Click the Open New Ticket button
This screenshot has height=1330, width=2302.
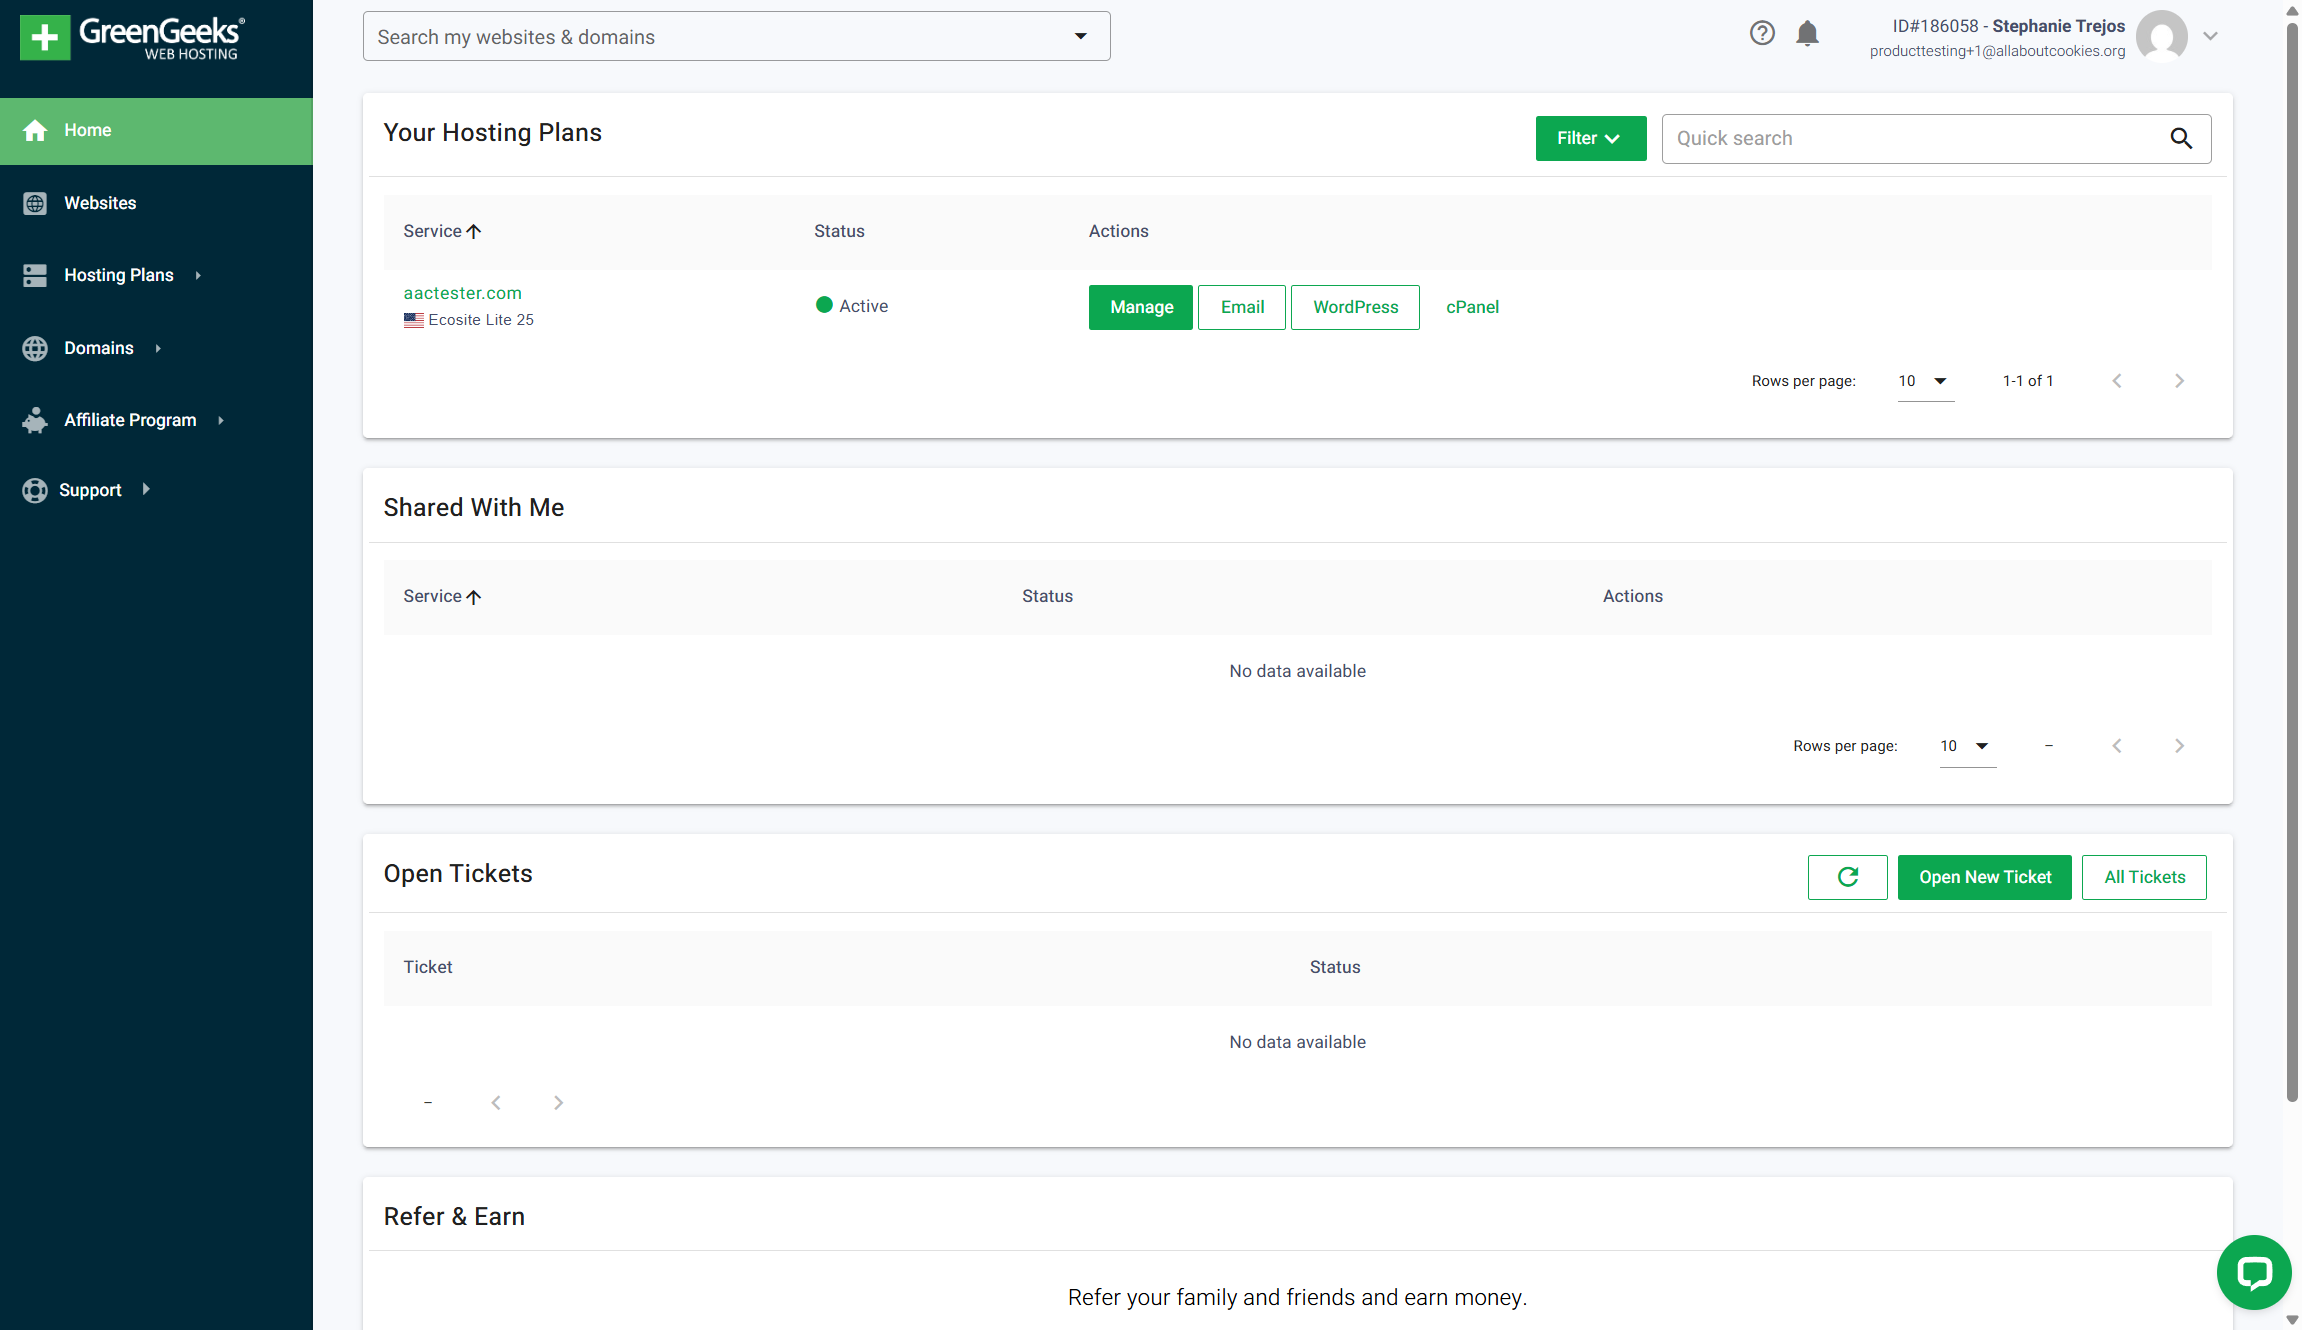click(1984, 877)
